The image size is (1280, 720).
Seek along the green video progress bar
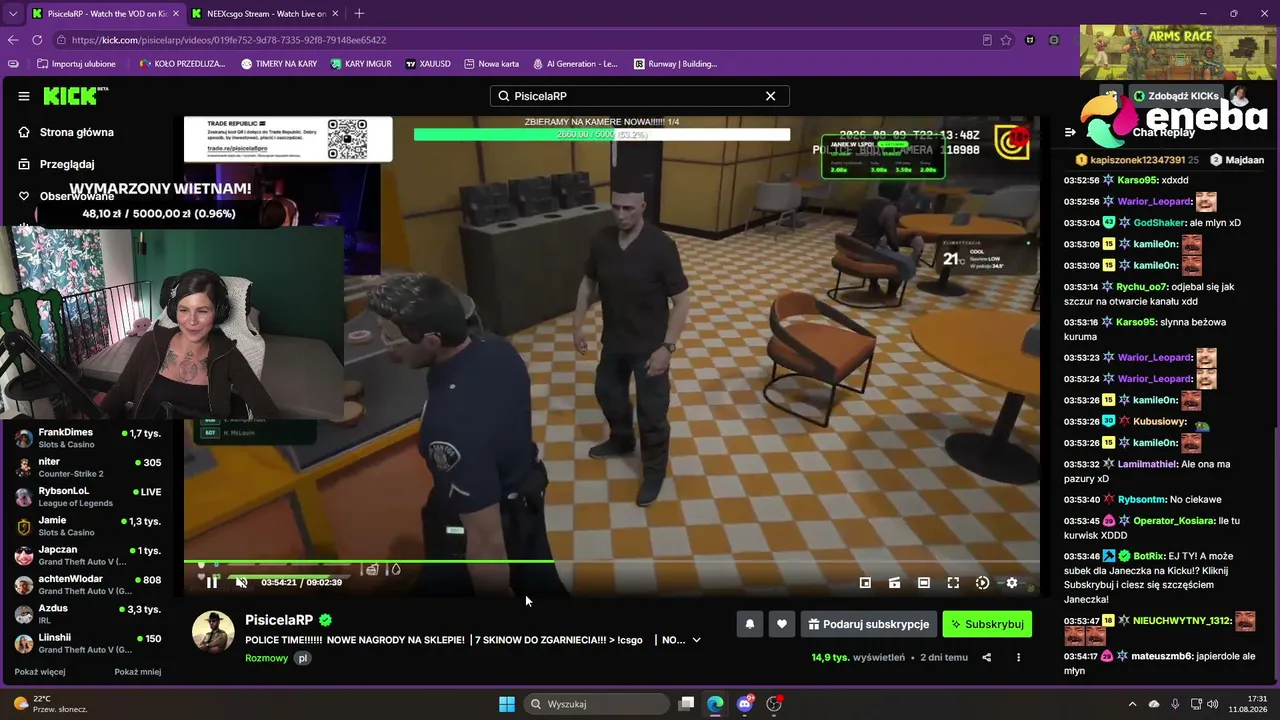pyautogui.click(x=611, y=561)
